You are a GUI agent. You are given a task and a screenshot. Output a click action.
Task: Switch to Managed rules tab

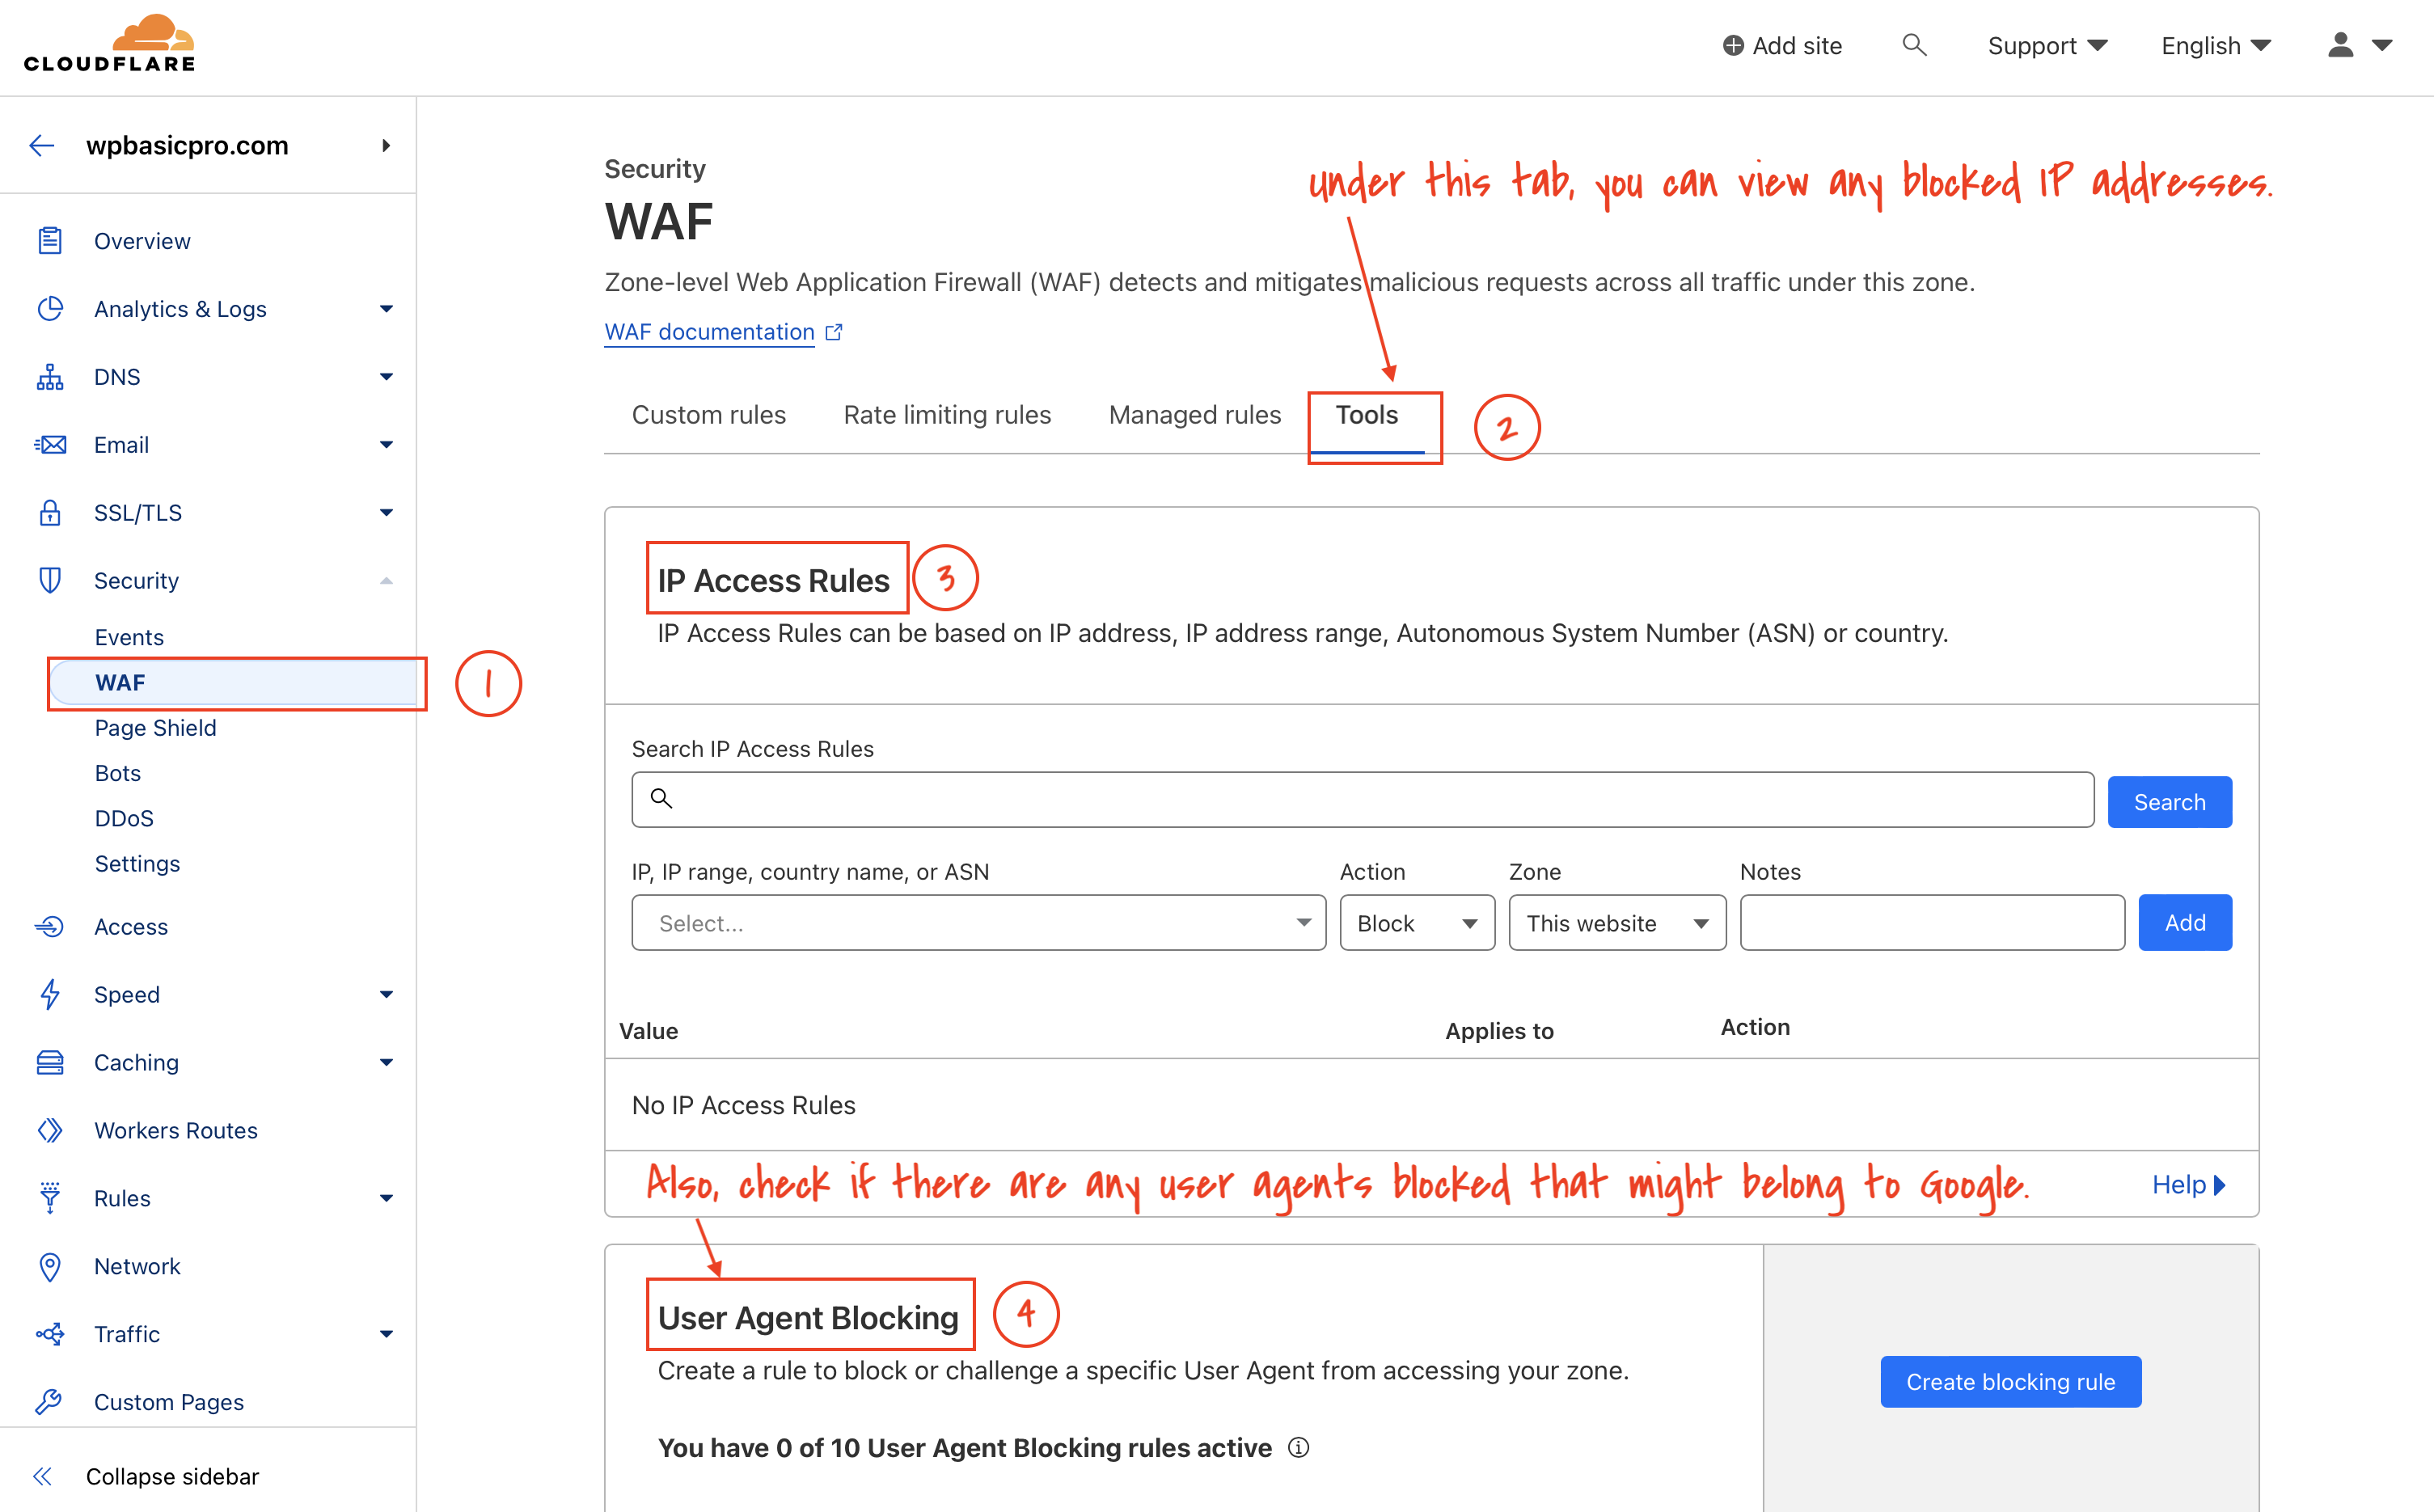[x=1197, y=415]
